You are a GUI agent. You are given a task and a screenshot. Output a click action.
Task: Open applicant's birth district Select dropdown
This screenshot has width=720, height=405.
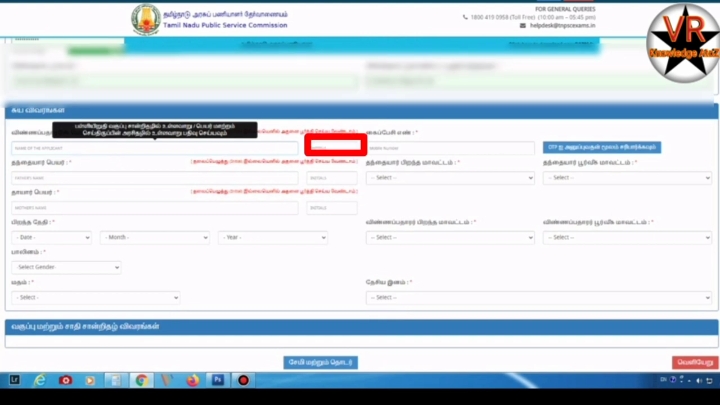pyautogui.click(x=450, y=237)
